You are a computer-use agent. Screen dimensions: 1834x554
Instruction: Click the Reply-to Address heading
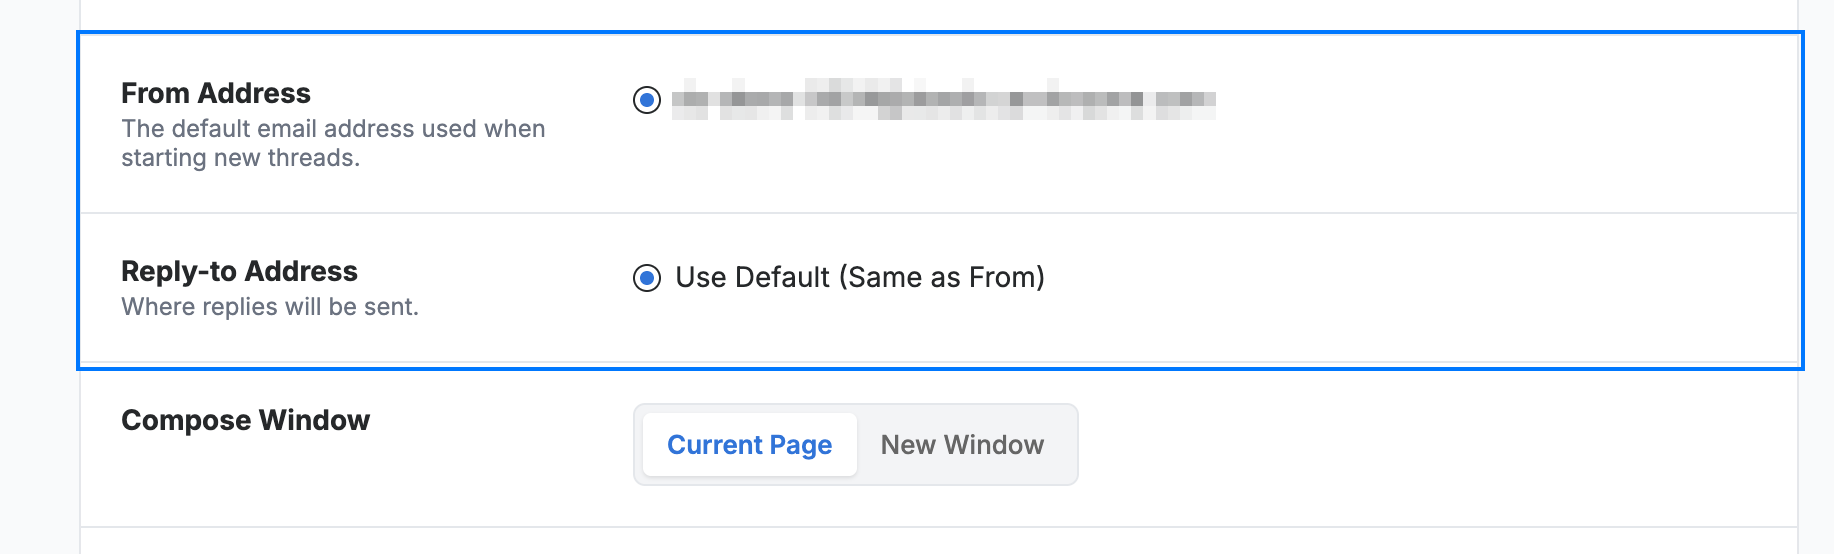tap(239, 271)
